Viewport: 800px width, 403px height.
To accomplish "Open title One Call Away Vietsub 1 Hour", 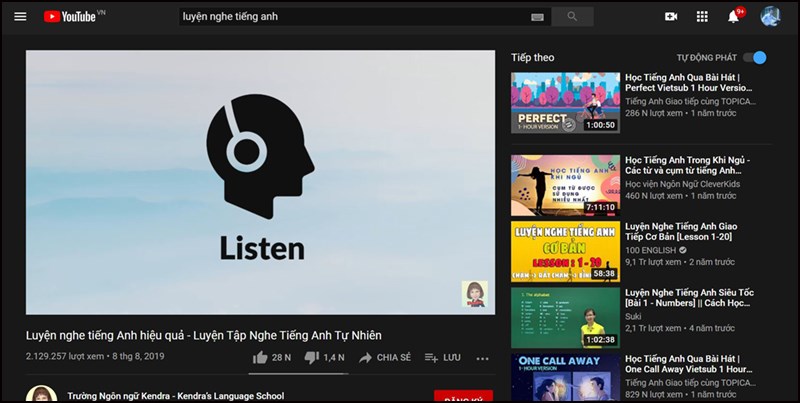I will click(689, 364).
